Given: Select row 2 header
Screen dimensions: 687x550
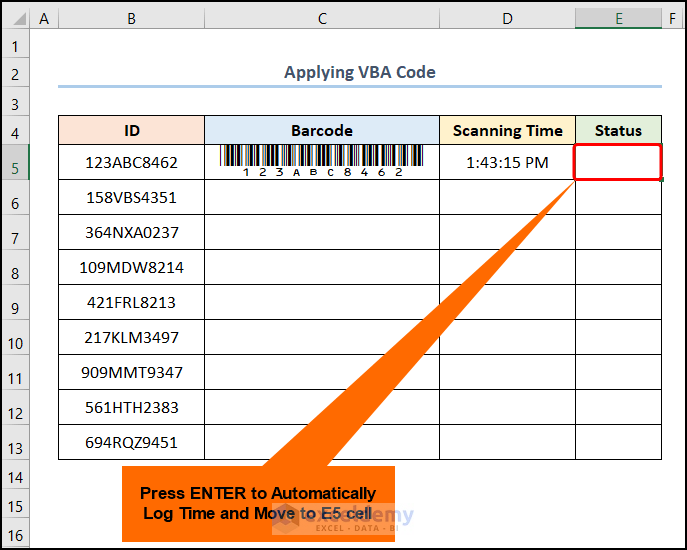Looking at the screenshot, I should click(15, 72).
